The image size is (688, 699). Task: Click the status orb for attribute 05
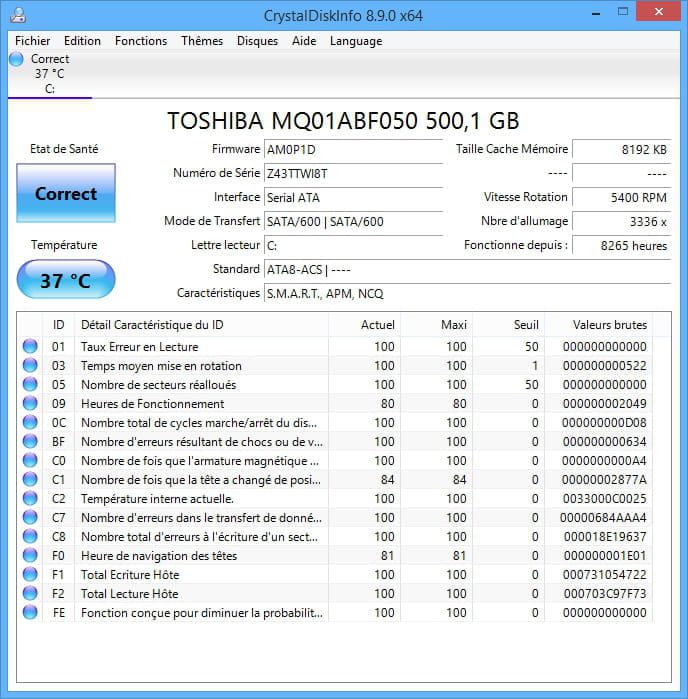[x=30, y=384]
